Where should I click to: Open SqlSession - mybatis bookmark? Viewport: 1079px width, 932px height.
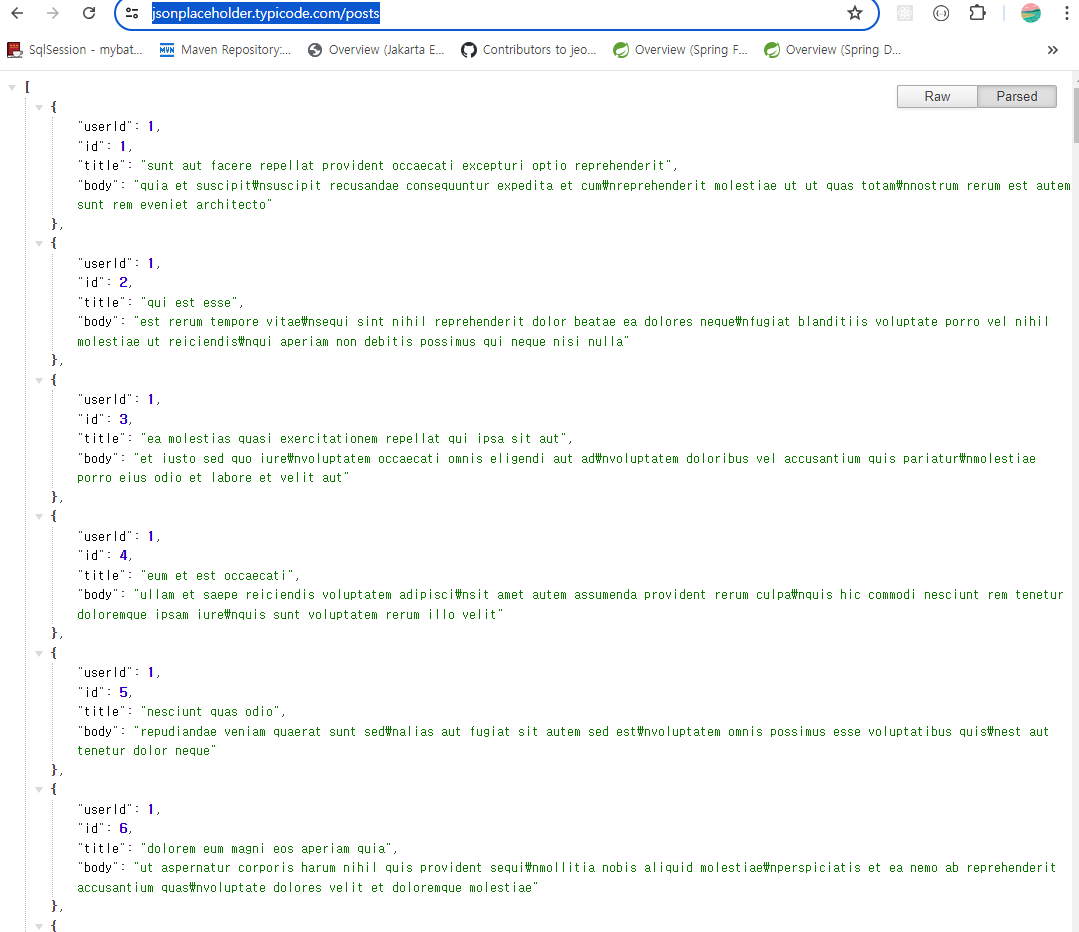tap(74, 50)
